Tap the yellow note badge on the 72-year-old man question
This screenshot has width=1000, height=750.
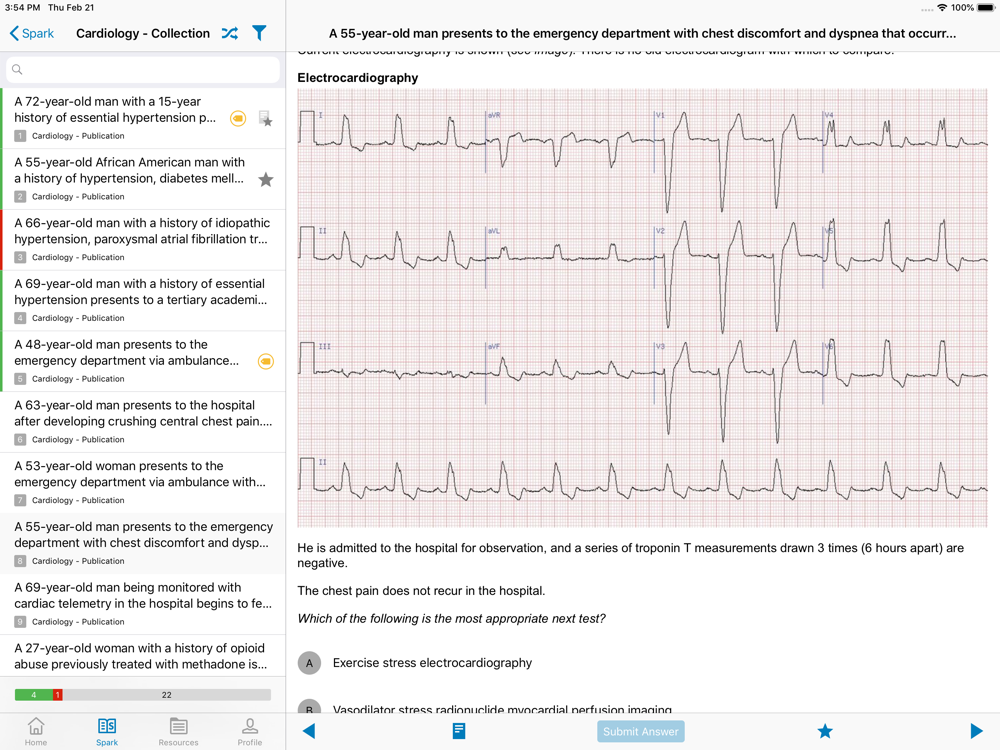(238, 119)
